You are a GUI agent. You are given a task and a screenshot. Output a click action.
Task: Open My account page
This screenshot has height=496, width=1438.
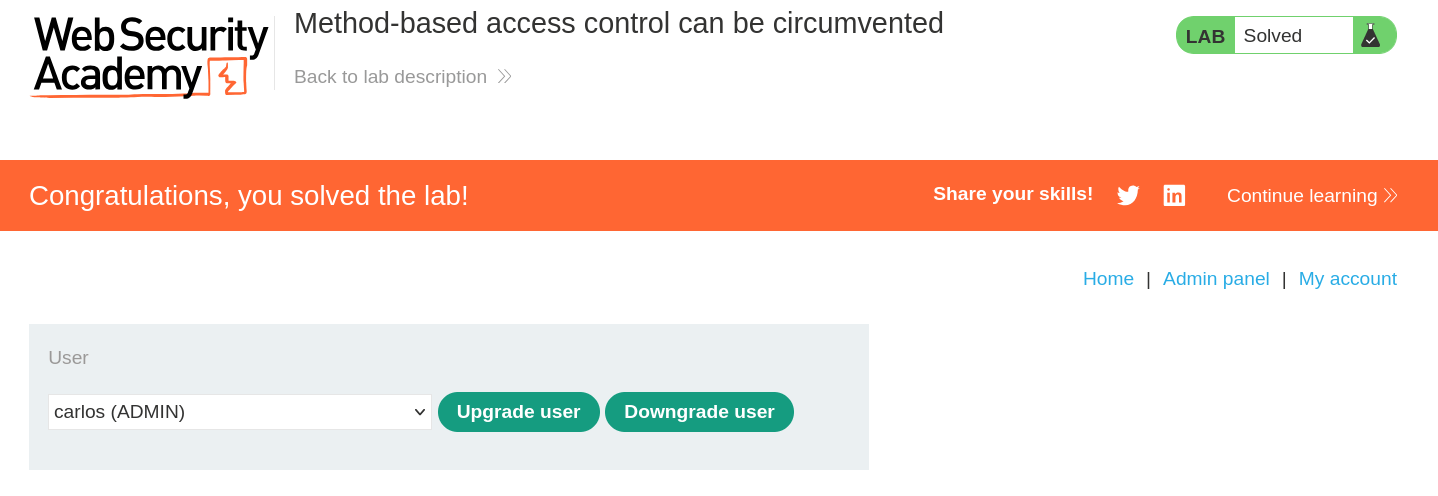(x=1347, y=279)
